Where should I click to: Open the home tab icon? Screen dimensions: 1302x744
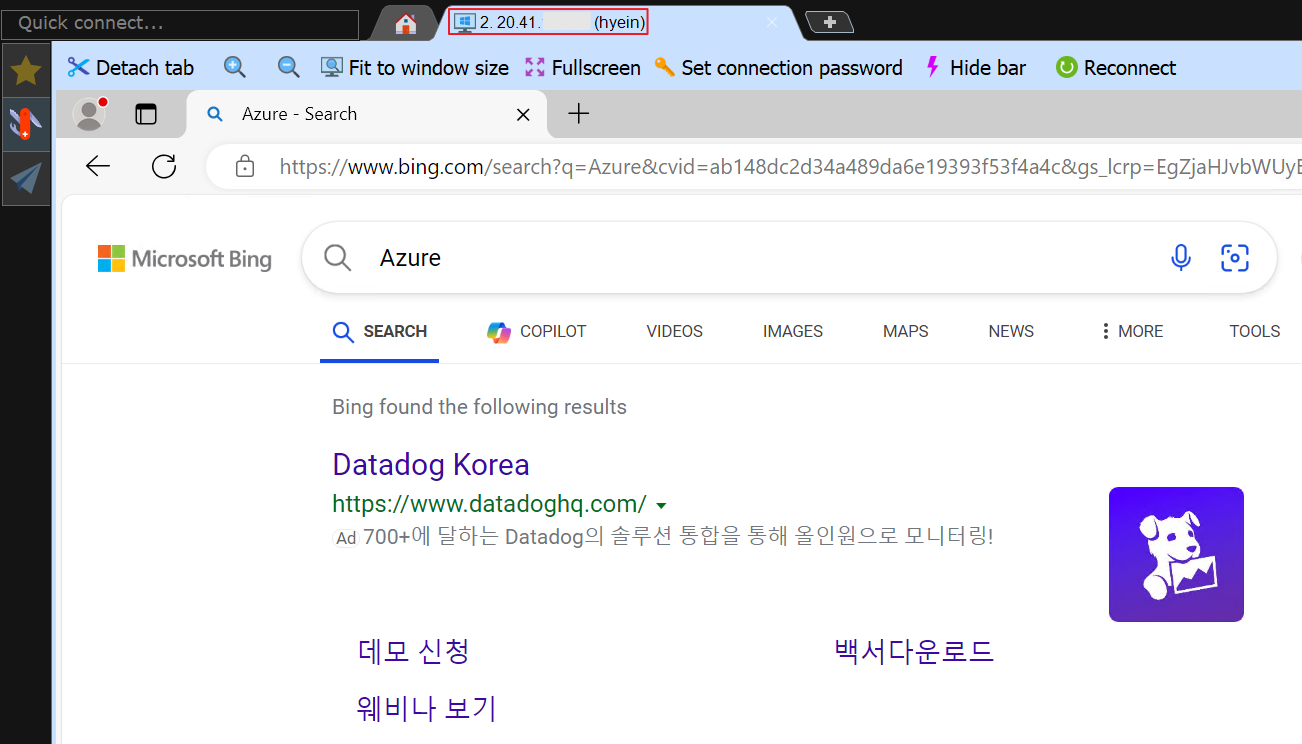[x=405, y=23]
